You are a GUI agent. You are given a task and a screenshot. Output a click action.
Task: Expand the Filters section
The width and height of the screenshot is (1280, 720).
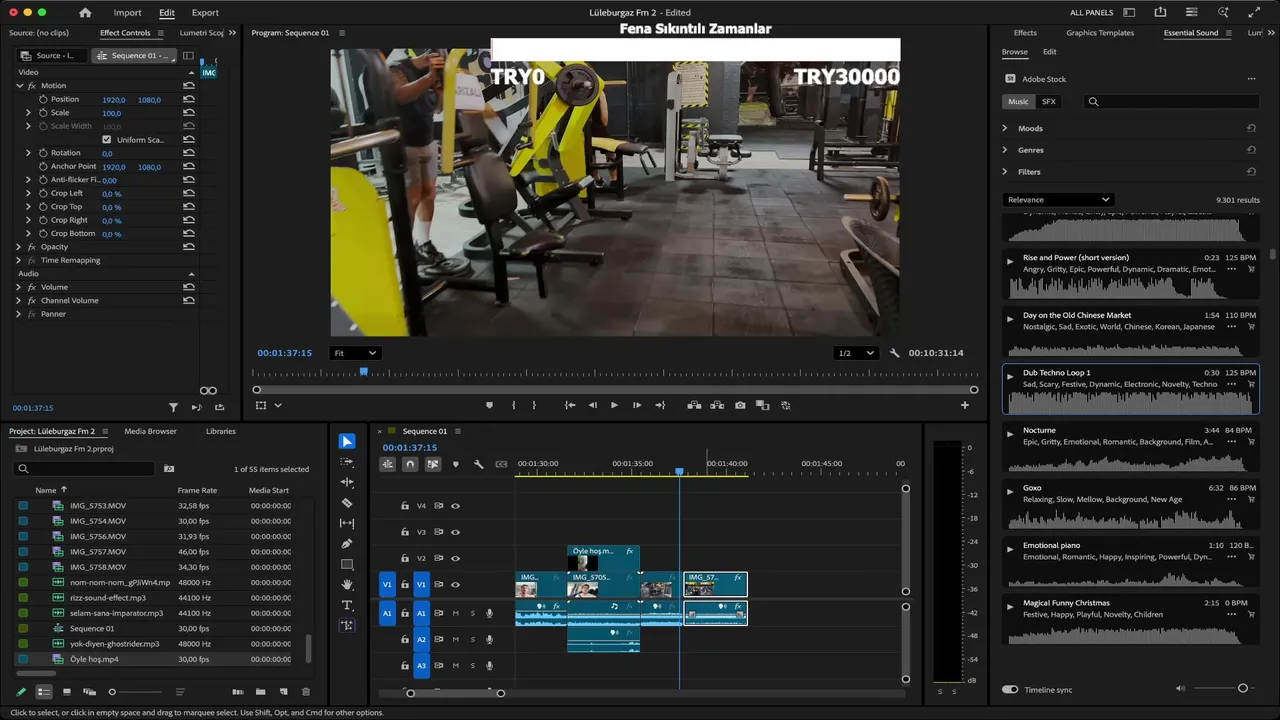coord(1005,172)
